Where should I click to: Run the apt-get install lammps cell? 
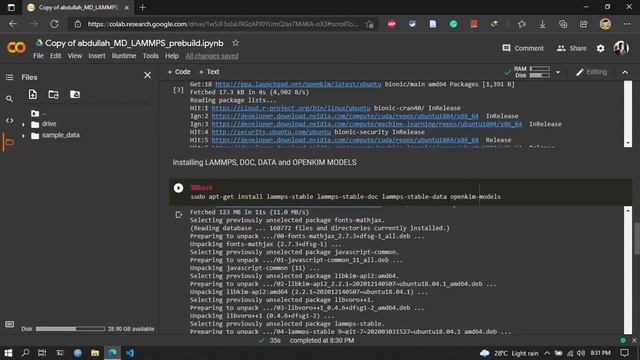[x=178, y=188]
